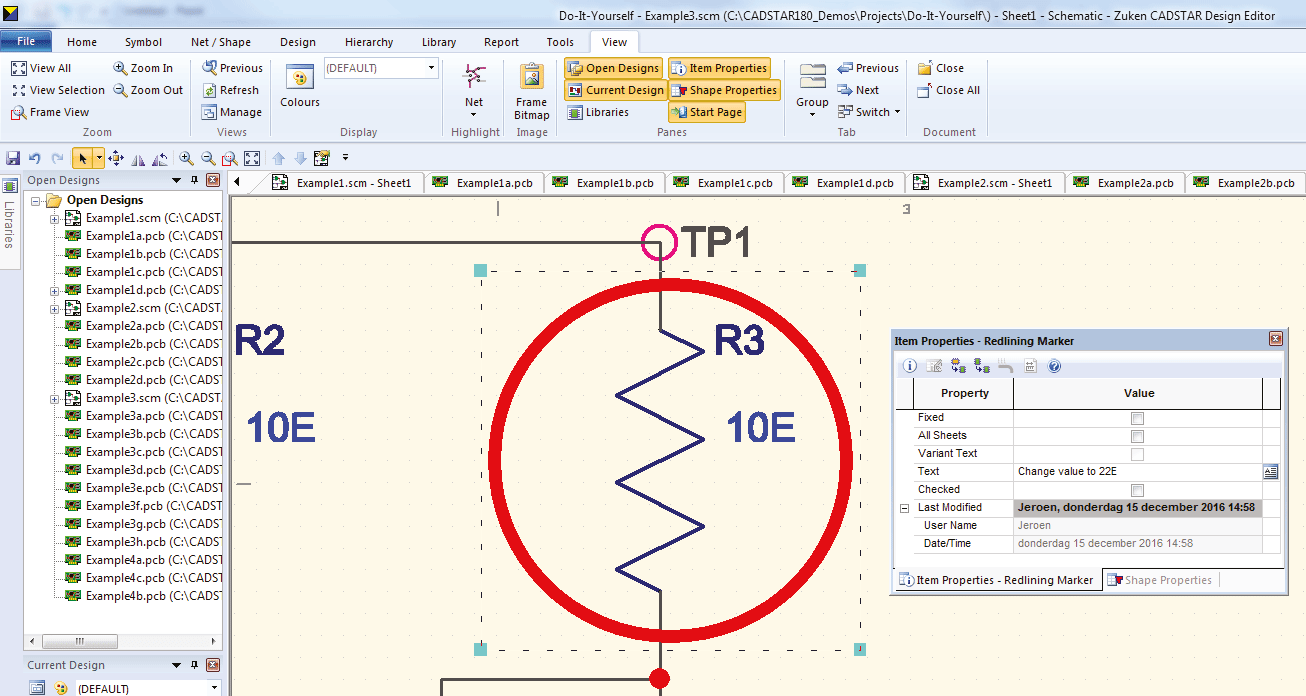Expand the Example1.scm tree node
The image size is (1306, 696).
point(55,218)
